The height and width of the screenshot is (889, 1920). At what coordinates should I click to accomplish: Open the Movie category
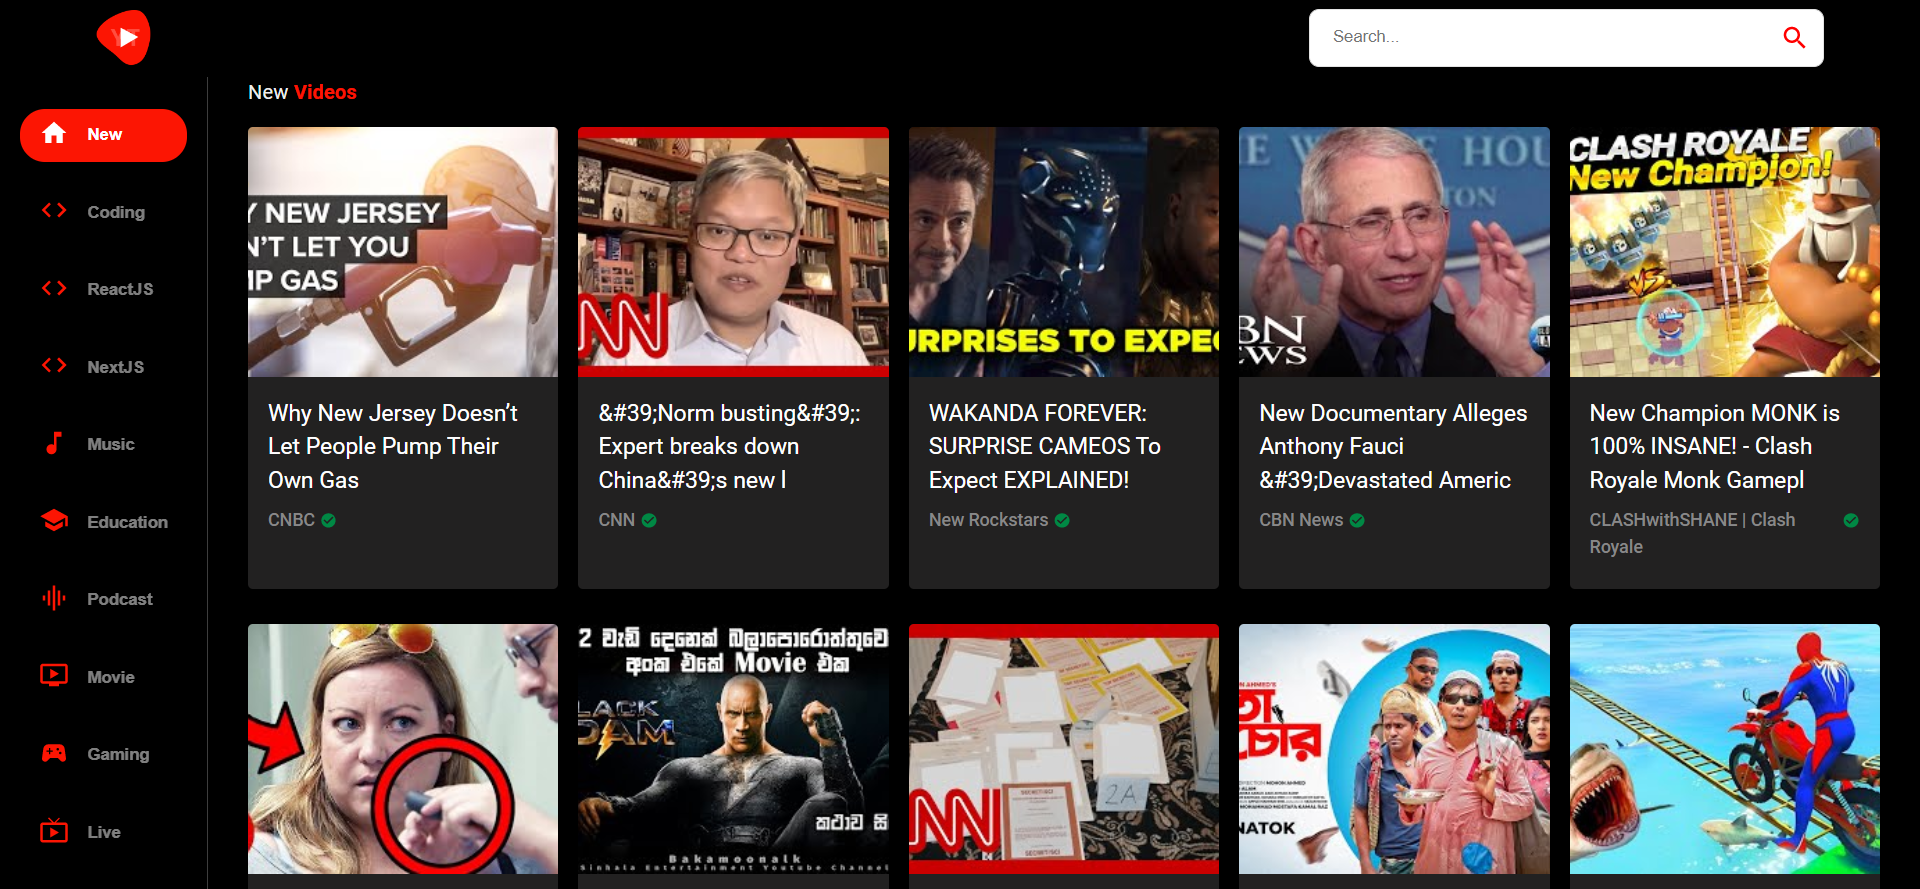(x=103, y=677)
